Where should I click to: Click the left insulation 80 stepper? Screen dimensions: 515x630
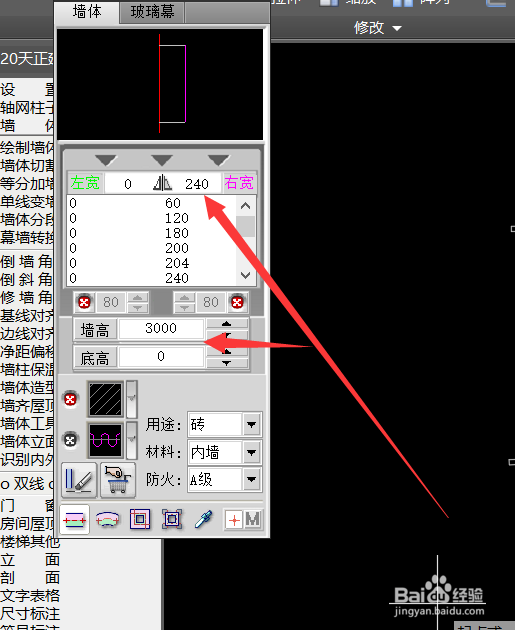click(138, 302)
